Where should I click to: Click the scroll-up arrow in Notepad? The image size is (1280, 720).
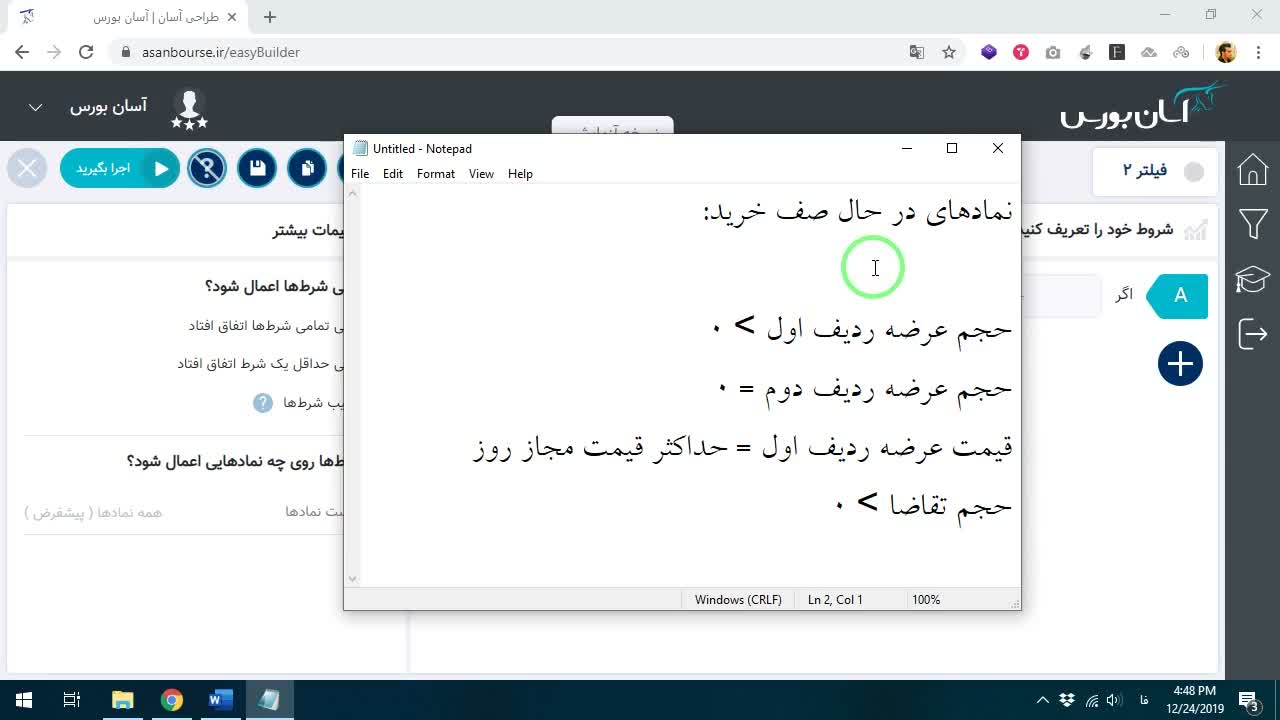[351, 193]
